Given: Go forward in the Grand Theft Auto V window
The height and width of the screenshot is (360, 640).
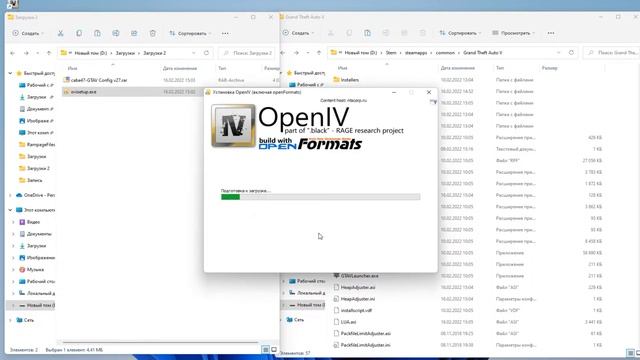Looking at the screenshot, I should click(296, 53).
